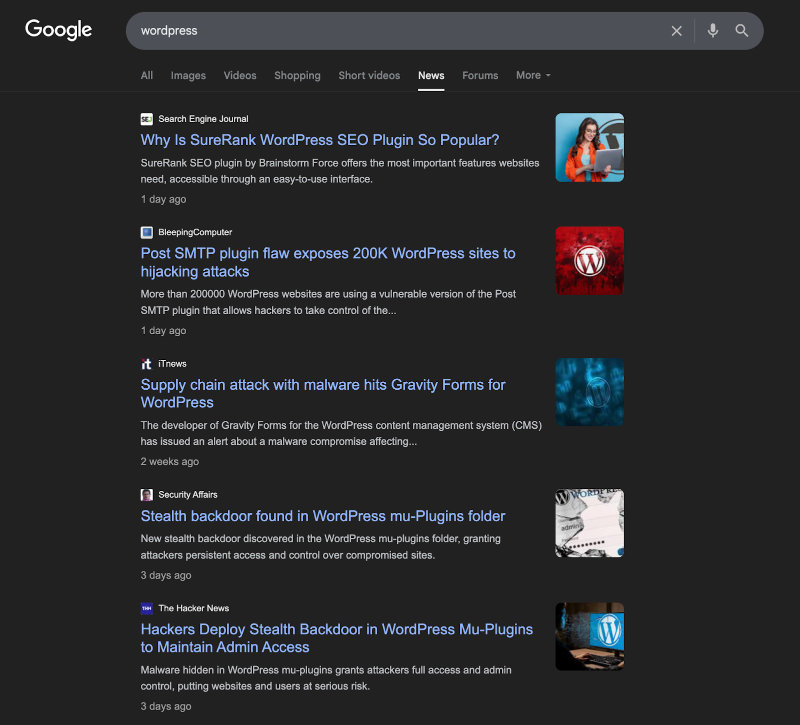Open the Gravity Forms supply chain attack article
The image size is (800, 725).
tap(323, 393)
